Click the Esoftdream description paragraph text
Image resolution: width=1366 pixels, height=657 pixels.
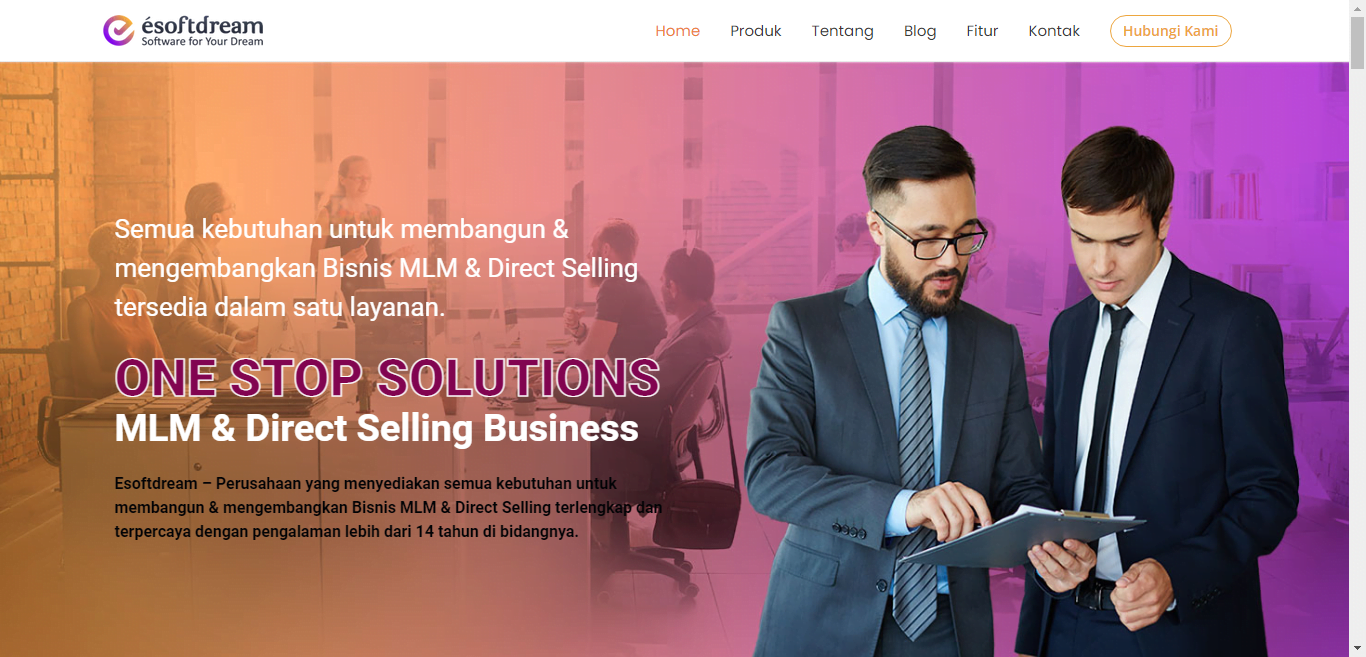coord(388,508)
